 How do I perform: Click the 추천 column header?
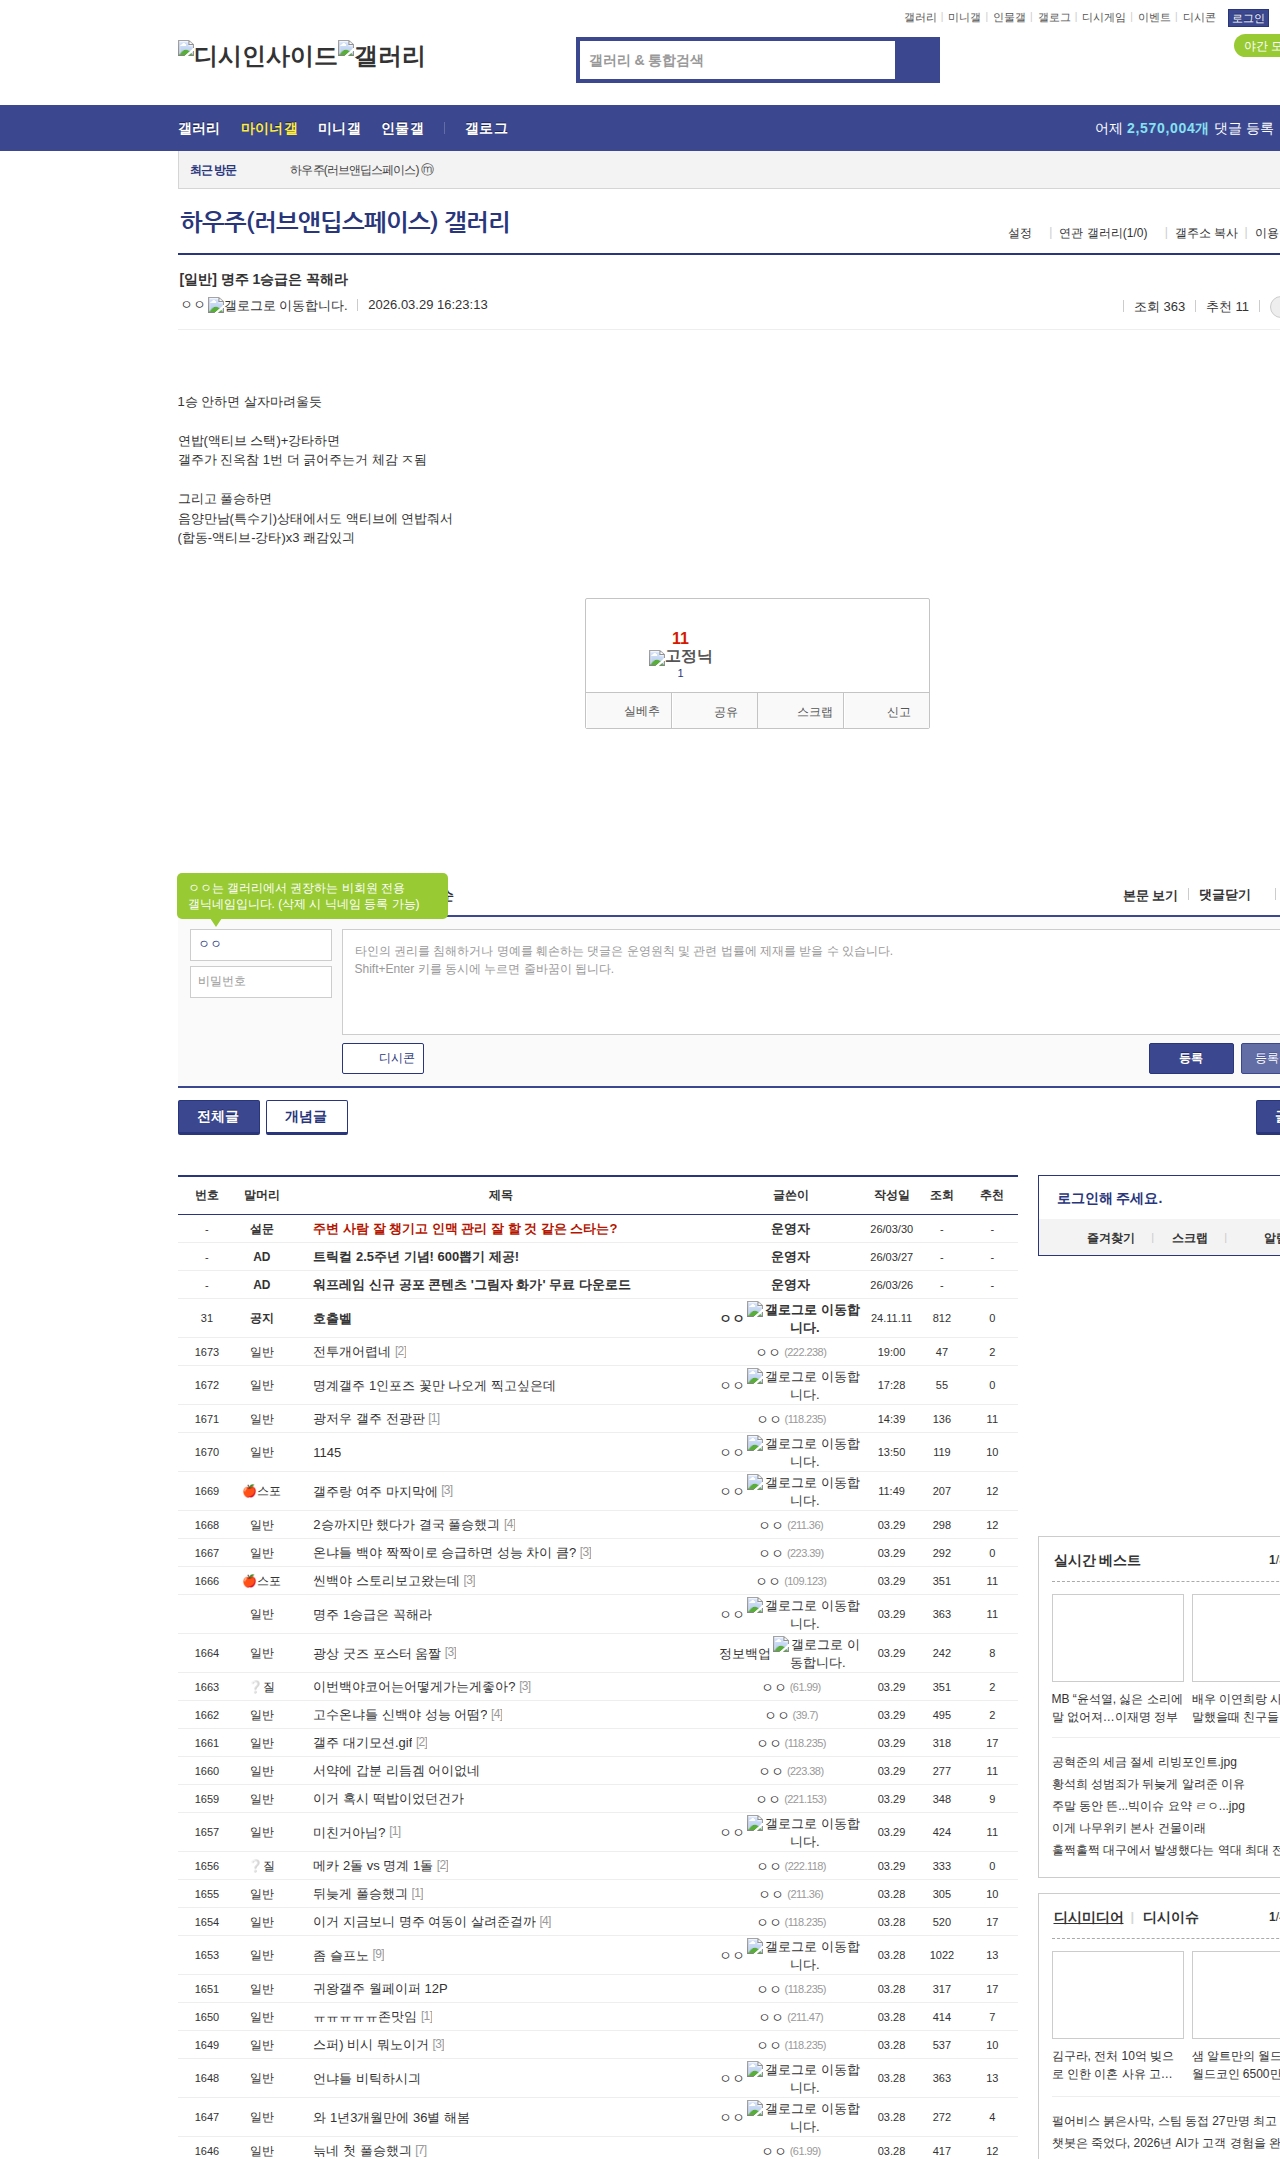click(992, 1195)
